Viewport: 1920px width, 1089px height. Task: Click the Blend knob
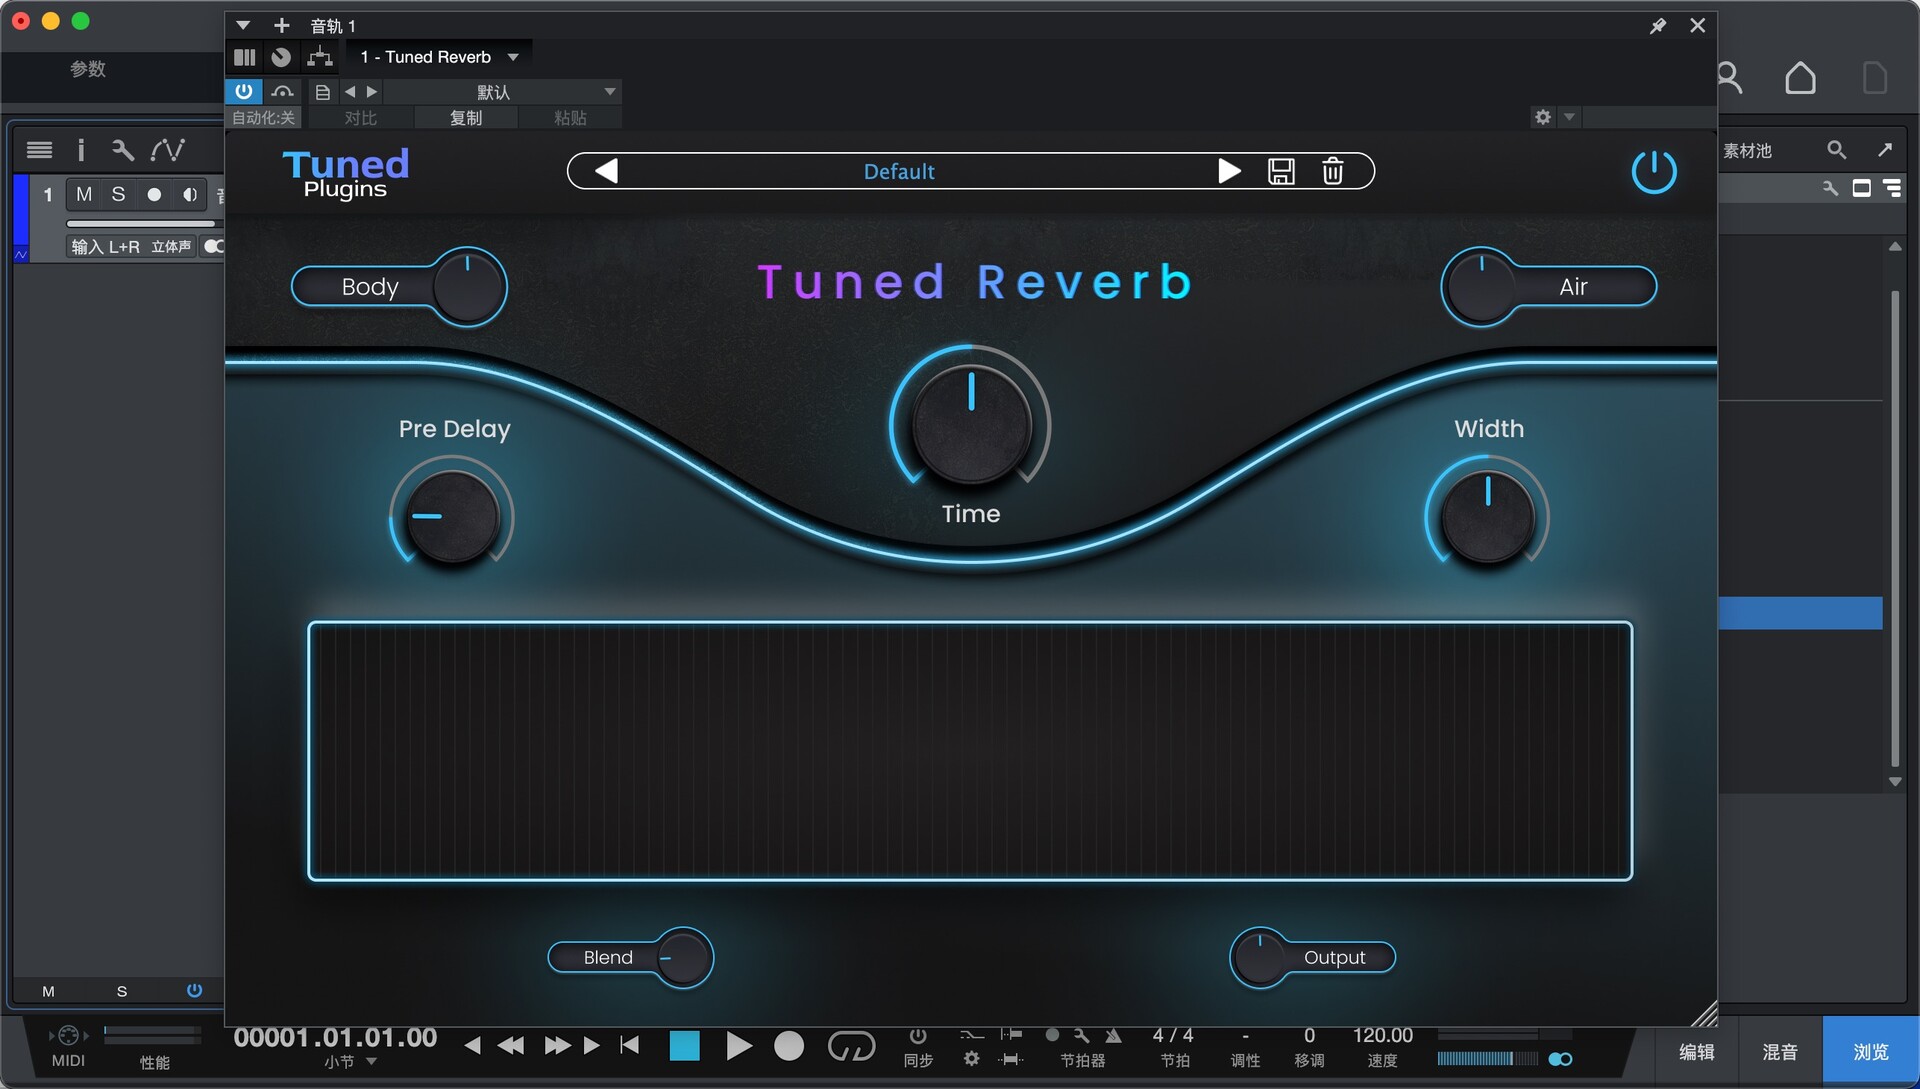click(684, 958)
